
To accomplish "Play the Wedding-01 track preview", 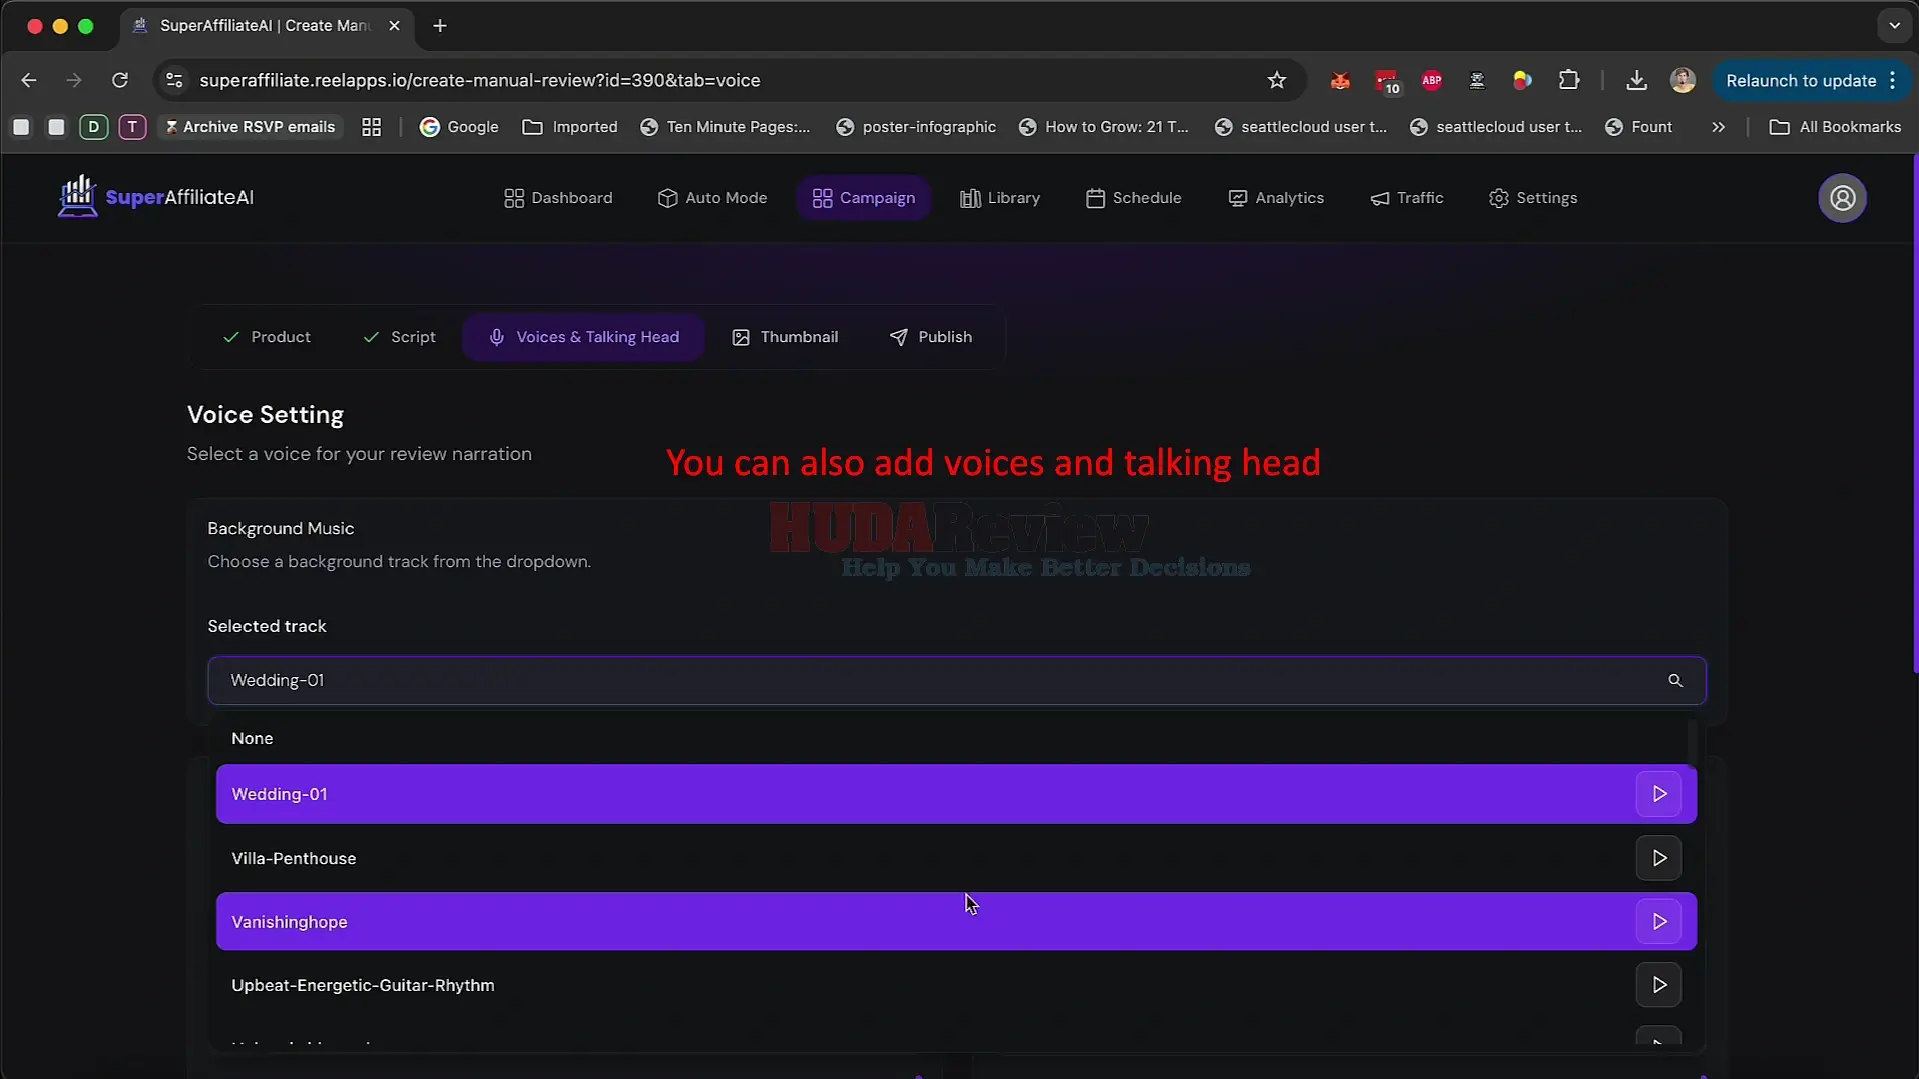I will (1658, 794).
